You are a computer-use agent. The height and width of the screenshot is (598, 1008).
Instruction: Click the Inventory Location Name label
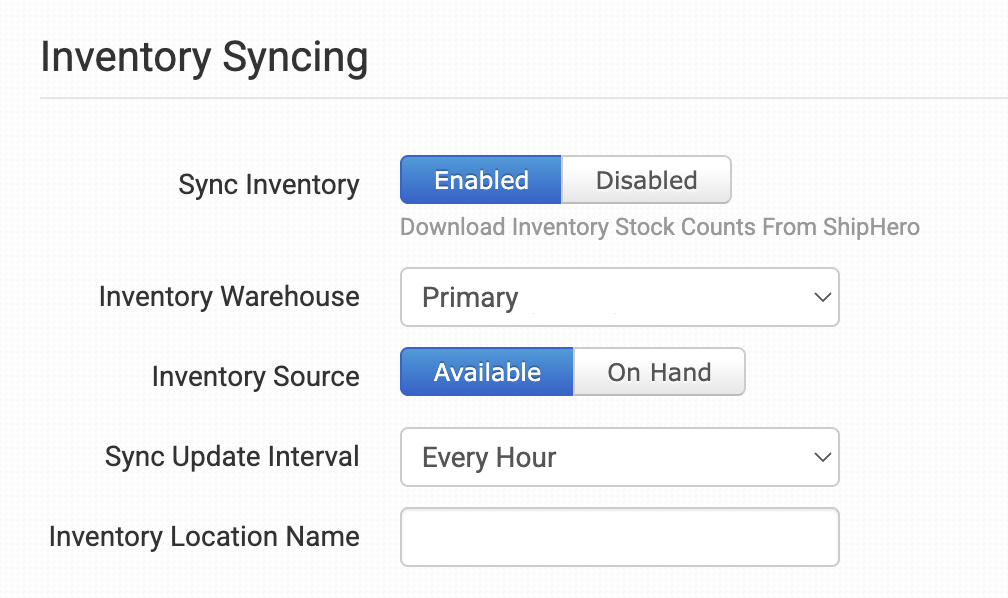click(x=204, y=537)
